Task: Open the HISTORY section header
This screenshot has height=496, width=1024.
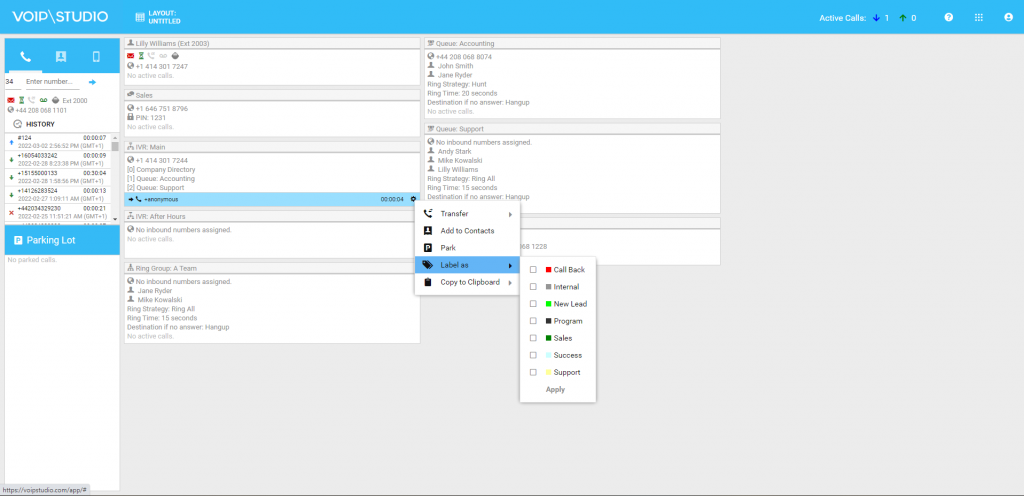Action: (40, 124)
